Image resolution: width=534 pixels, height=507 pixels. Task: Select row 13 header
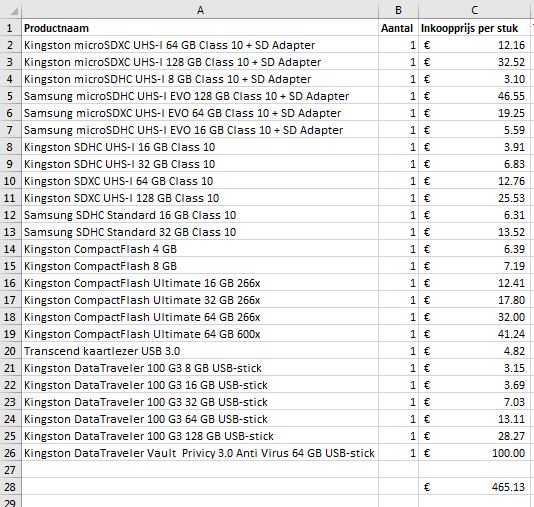pos(11,232)
